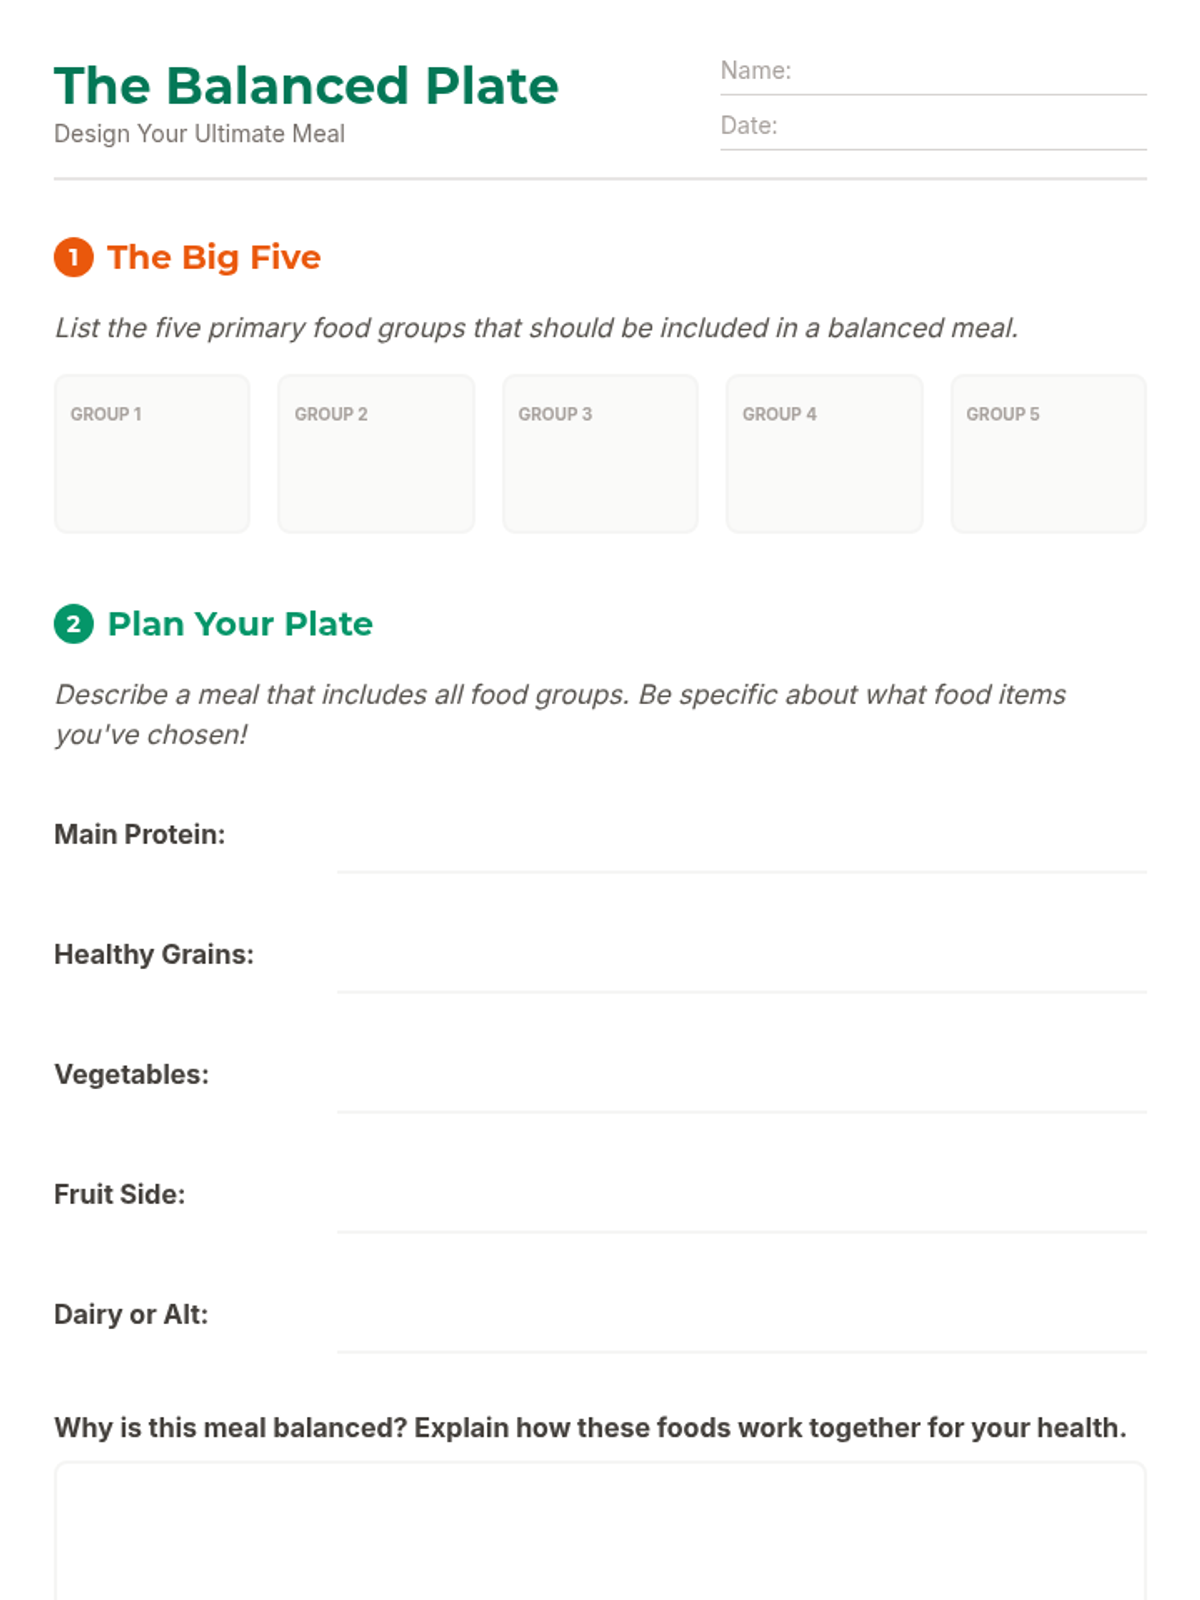Click the Name input line
This screenshot has width=1200, height=1600.
coord(965,73)
